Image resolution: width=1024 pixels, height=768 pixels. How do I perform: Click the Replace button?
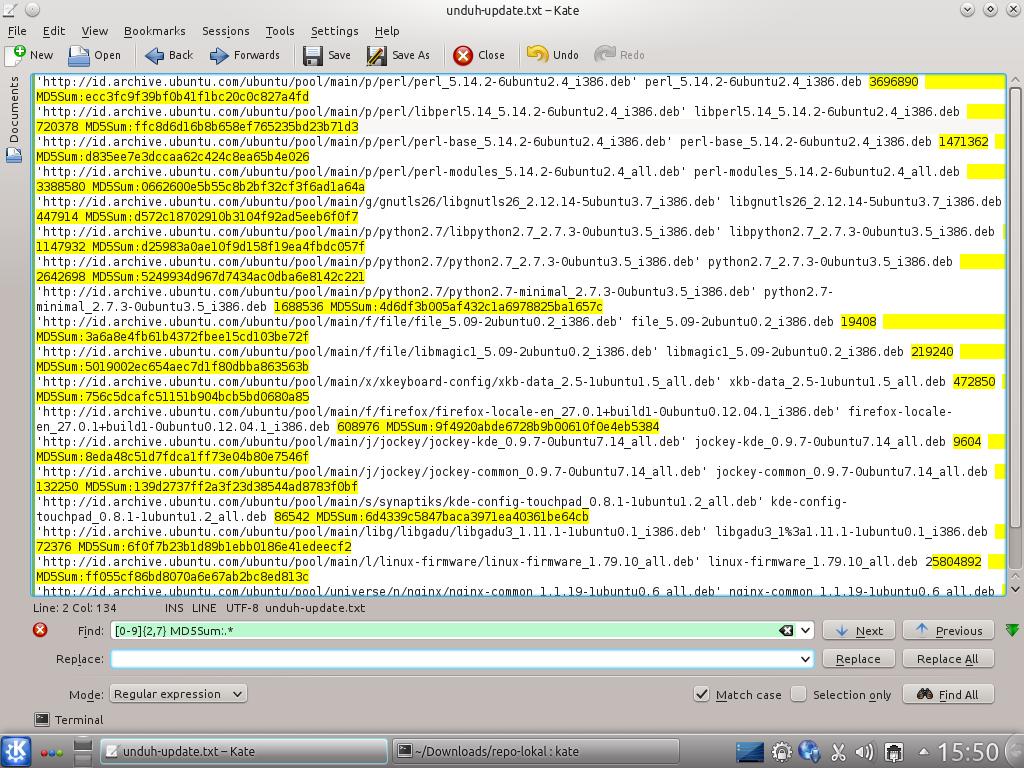click(x=859, y=659)
